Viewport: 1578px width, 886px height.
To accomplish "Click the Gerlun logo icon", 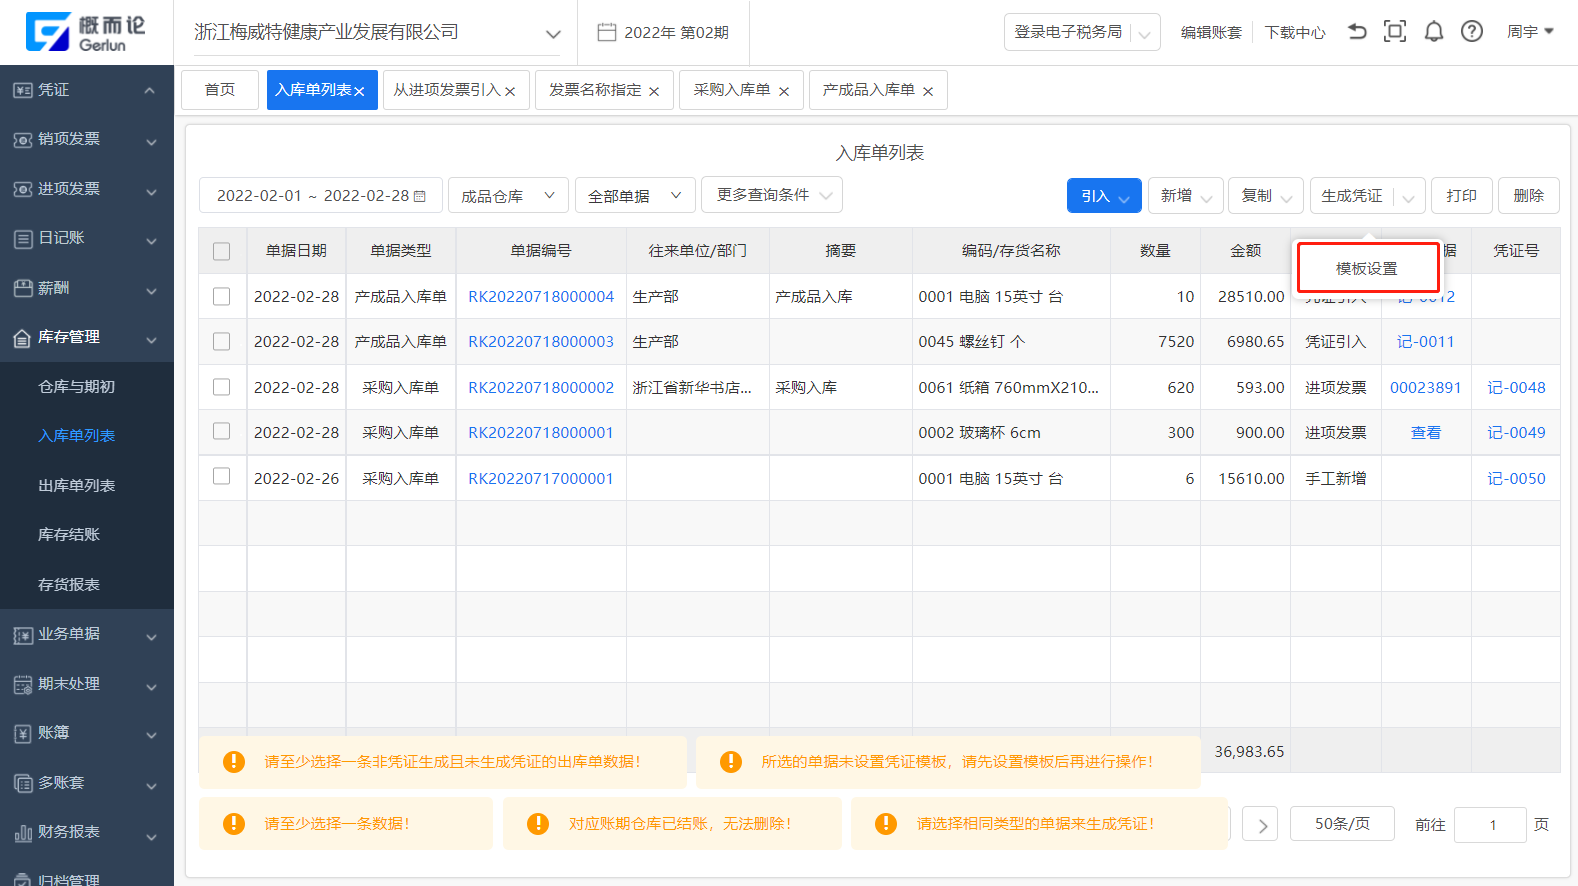I will point(48,32).
